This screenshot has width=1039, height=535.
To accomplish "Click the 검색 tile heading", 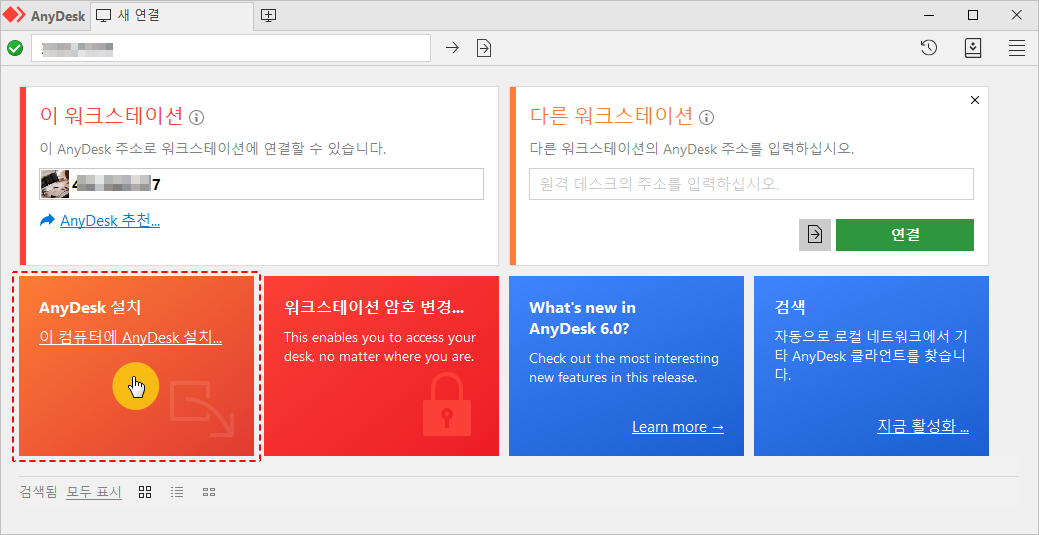I will click(790, 308).
